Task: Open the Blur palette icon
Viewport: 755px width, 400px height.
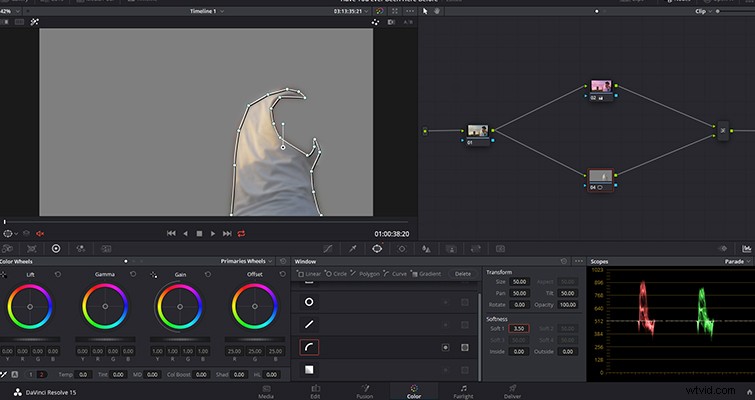Action: pos(426,248)
